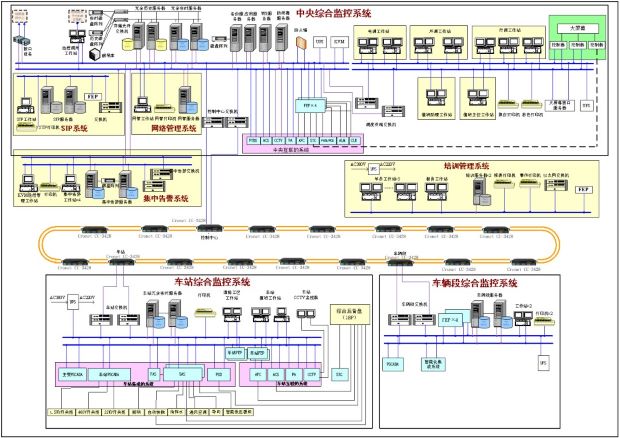Screen dimensions: 620x438
Task: Select the 培训管理系统 heading
Action: point(466,165)
